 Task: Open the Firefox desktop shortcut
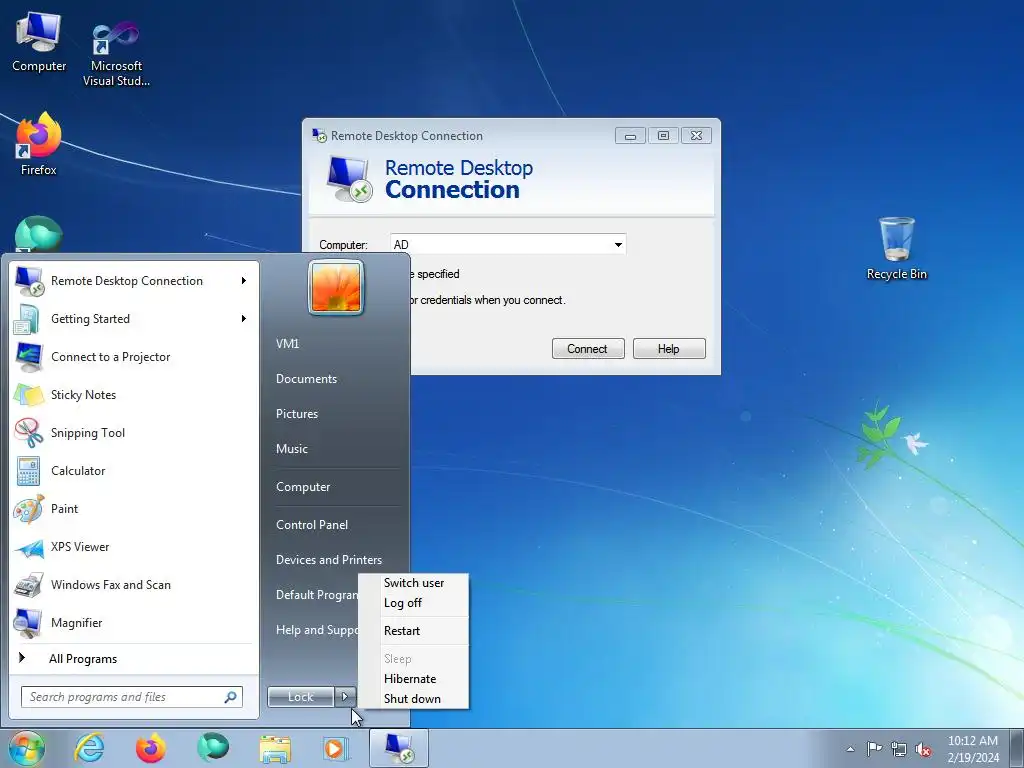coord(39,144)
